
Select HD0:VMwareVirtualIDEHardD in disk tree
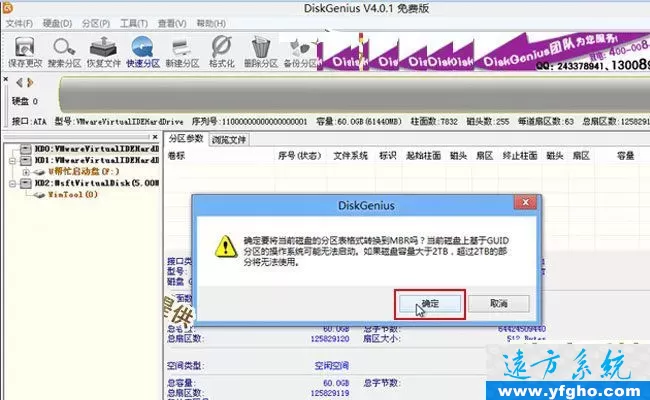[97, 148]
